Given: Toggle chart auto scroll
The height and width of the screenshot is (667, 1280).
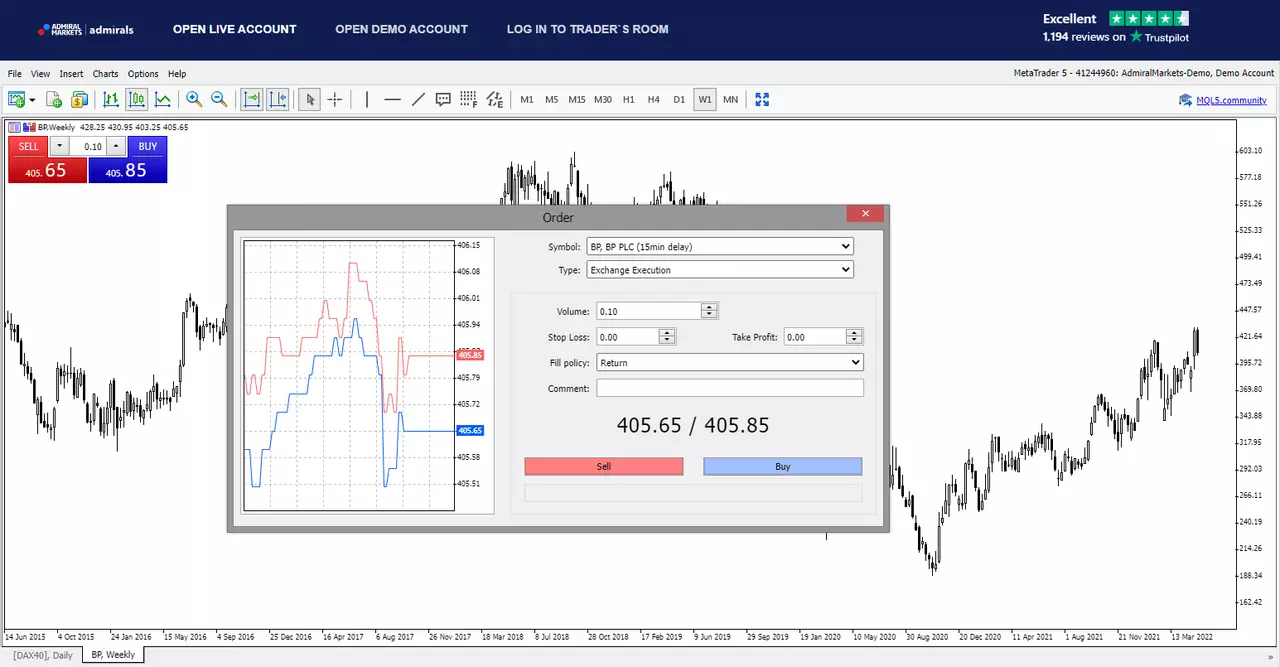Looking at the screenshot, I should [x=252, y=99].
